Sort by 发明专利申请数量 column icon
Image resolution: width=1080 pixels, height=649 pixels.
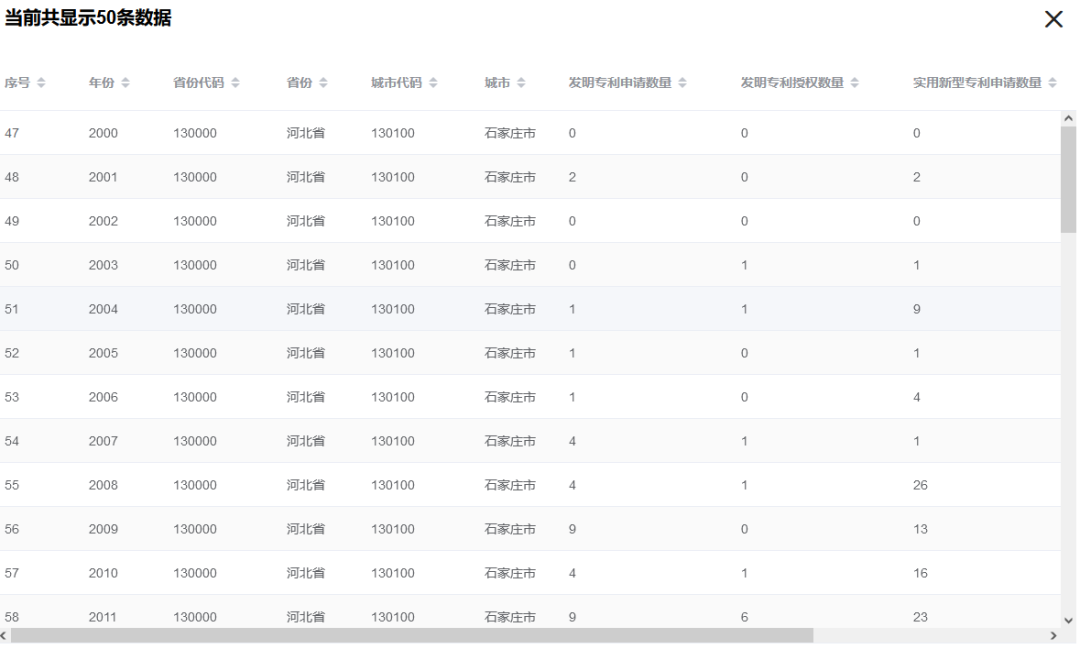click(683, 83)
